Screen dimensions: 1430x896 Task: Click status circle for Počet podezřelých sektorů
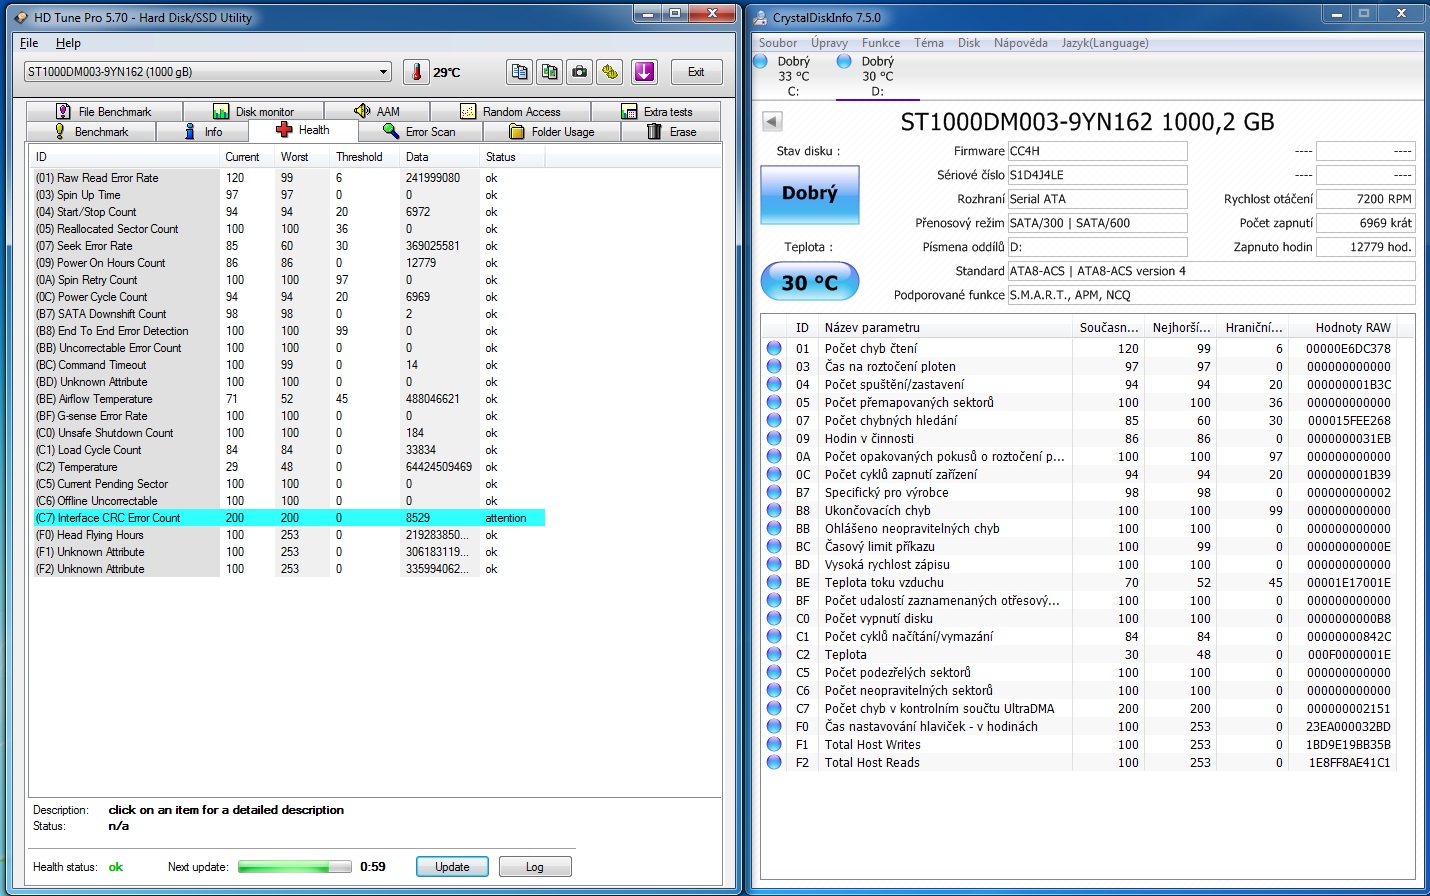click(774, 672)
